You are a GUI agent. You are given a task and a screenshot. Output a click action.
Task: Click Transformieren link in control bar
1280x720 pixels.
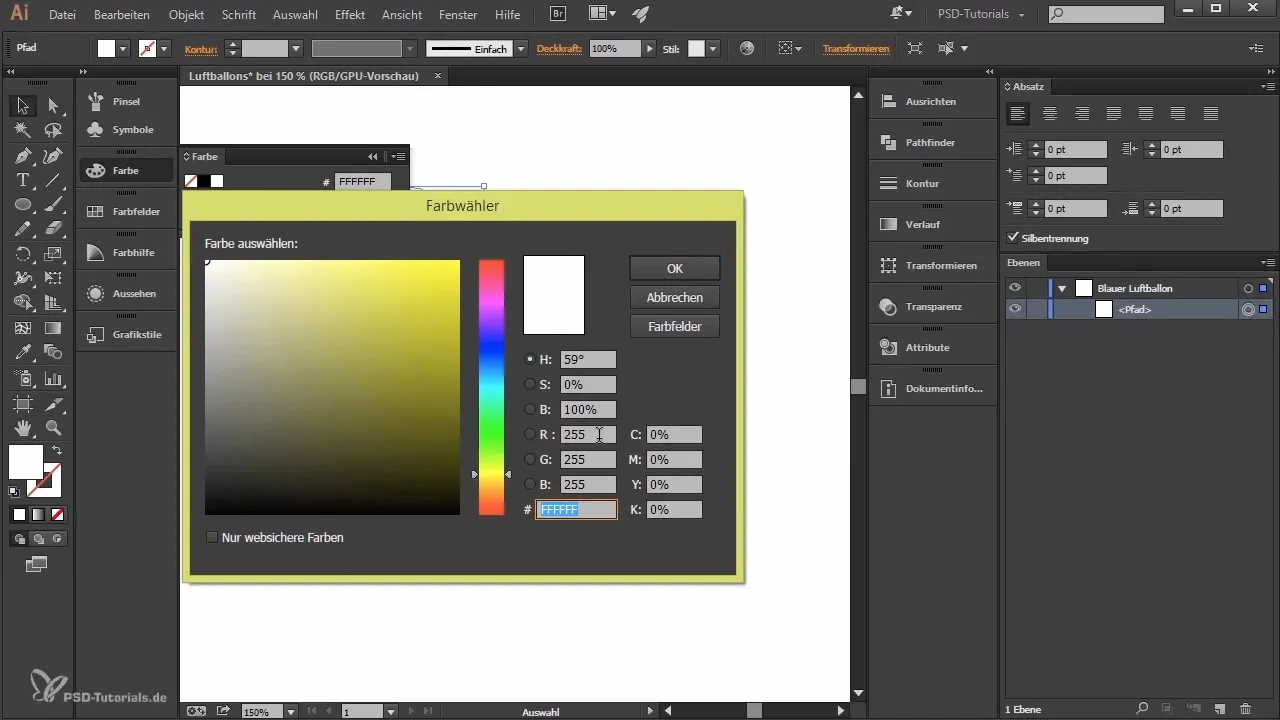855,48
